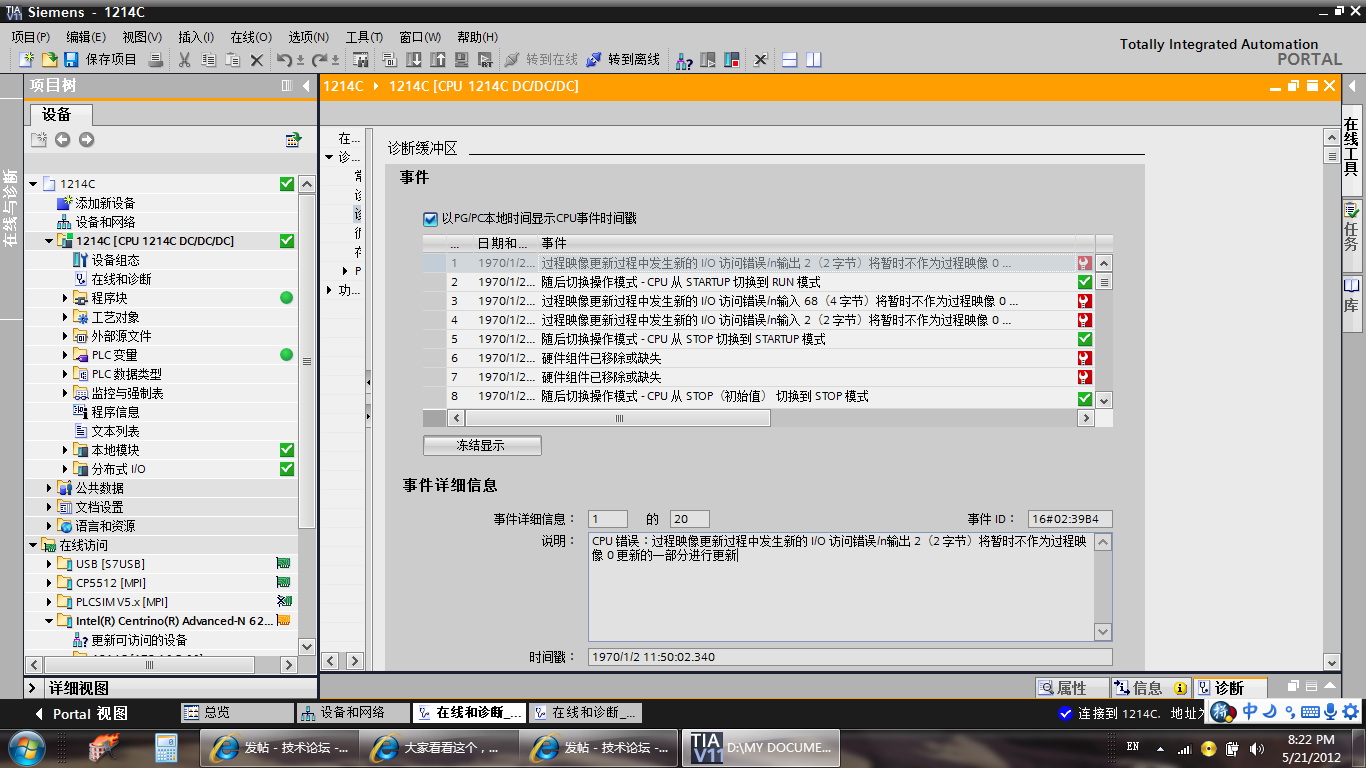Click the Cut scissors icon
Viewport: 1366px width, 768px height.
pyautogui.click(x=185, y=60)
